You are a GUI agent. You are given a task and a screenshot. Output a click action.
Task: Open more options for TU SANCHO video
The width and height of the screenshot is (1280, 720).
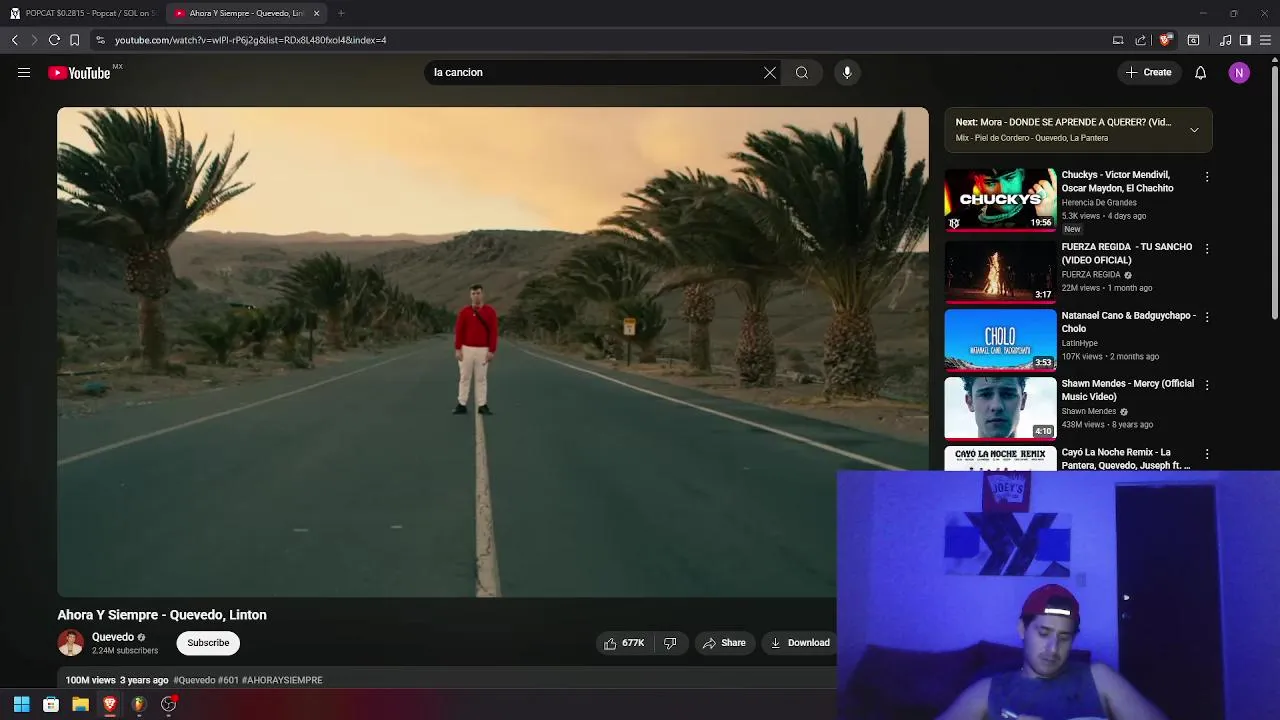click(x=1207, y=248)
